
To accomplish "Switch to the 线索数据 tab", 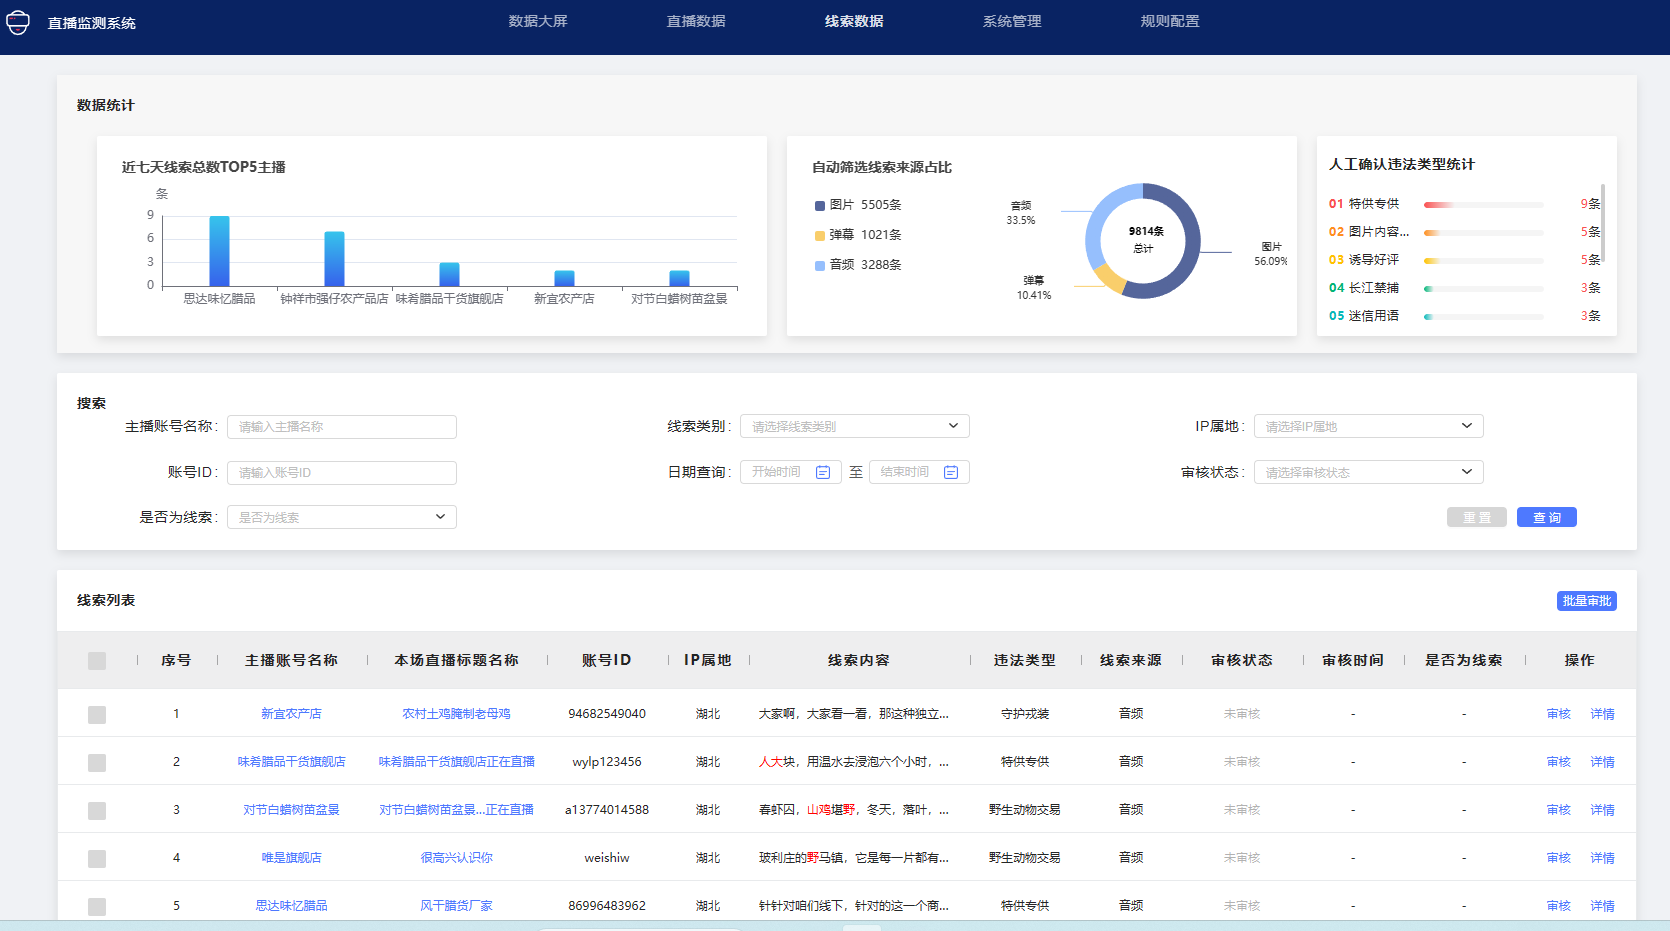I will pyautogui.click(x=854, y=21).
